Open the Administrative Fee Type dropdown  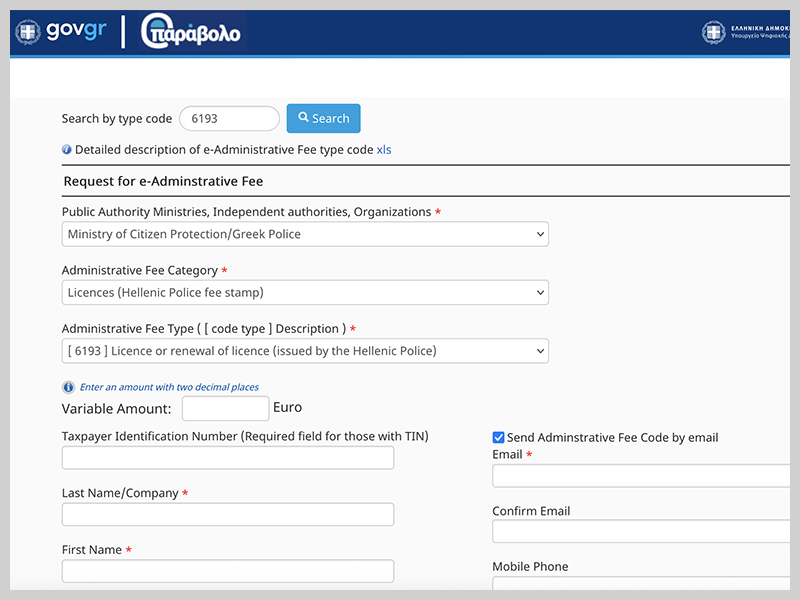click(305, 351)
